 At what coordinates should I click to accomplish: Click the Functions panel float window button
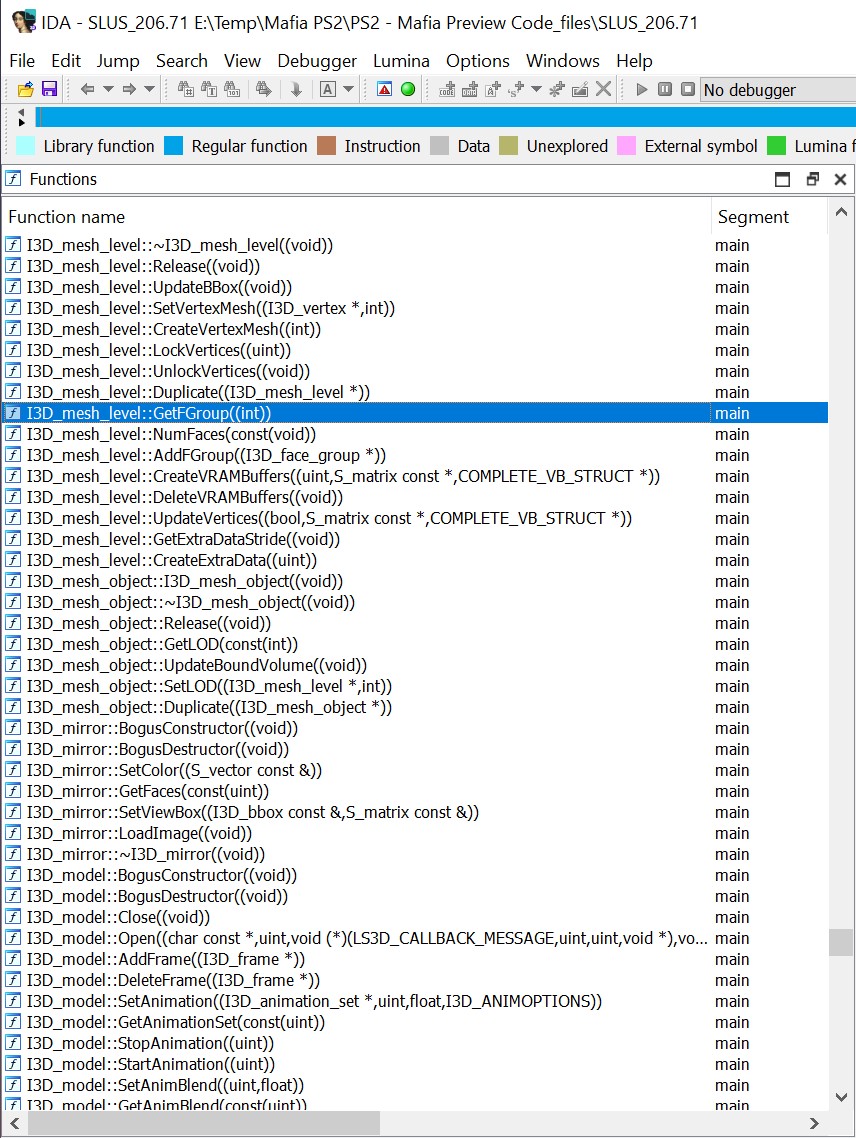(812, 180)
